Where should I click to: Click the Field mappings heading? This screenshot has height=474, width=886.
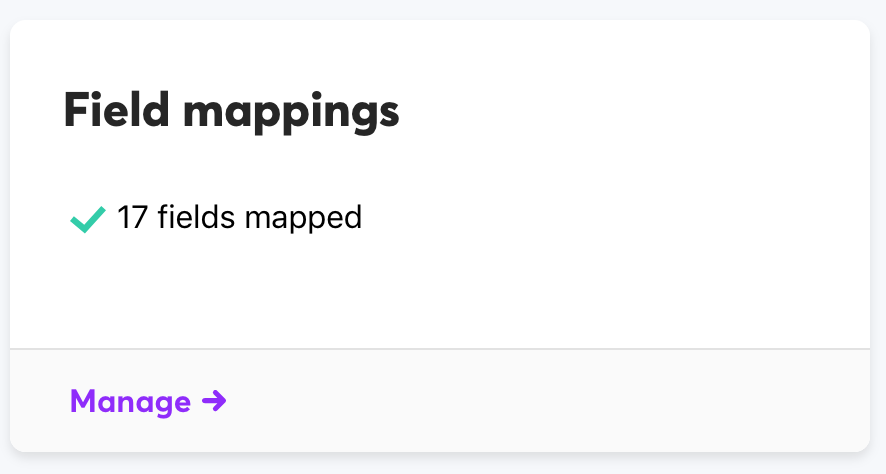[231, 111]
